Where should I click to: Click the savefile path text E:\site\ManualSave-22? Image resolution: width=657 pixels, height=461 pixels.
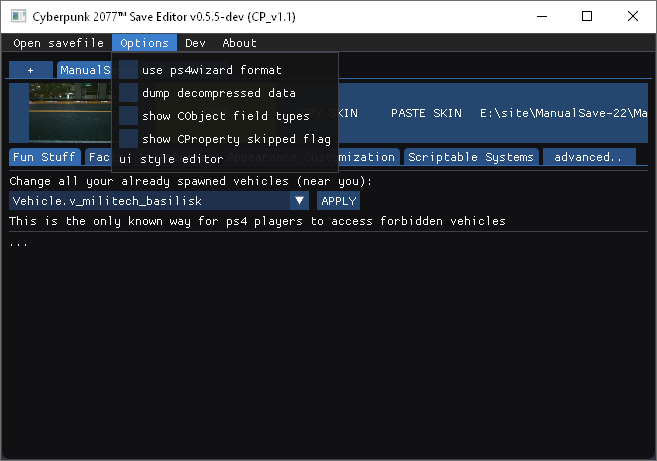(x=563, y=113)
